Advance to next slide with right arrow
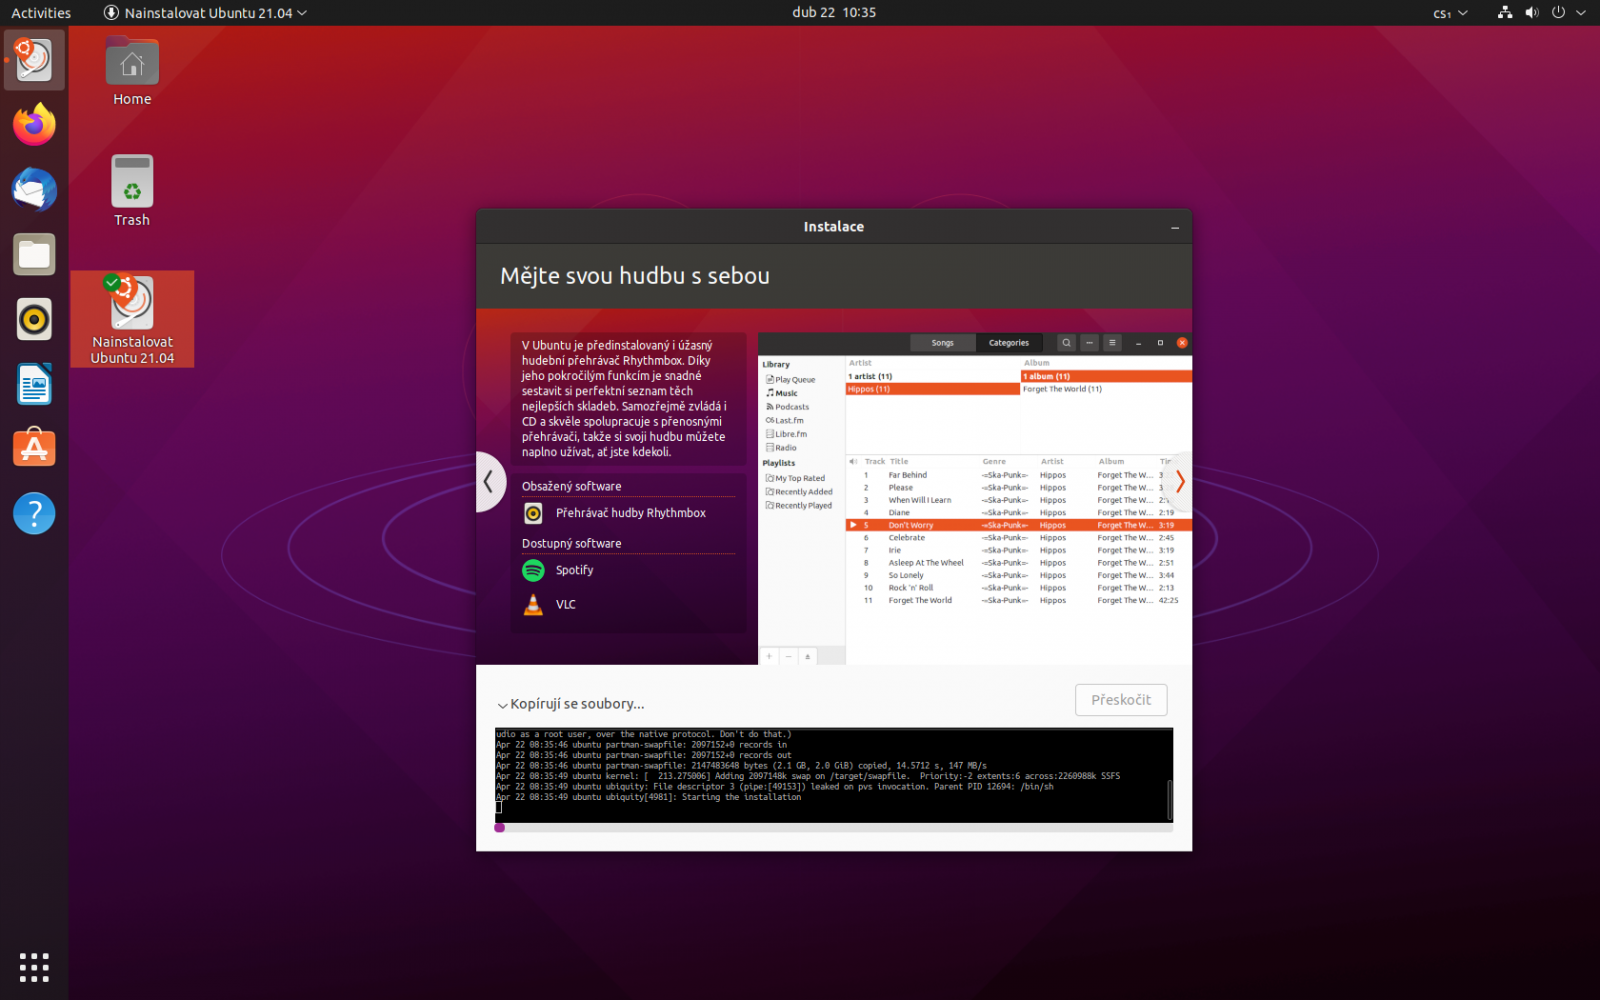 [x=1179, y=481]
